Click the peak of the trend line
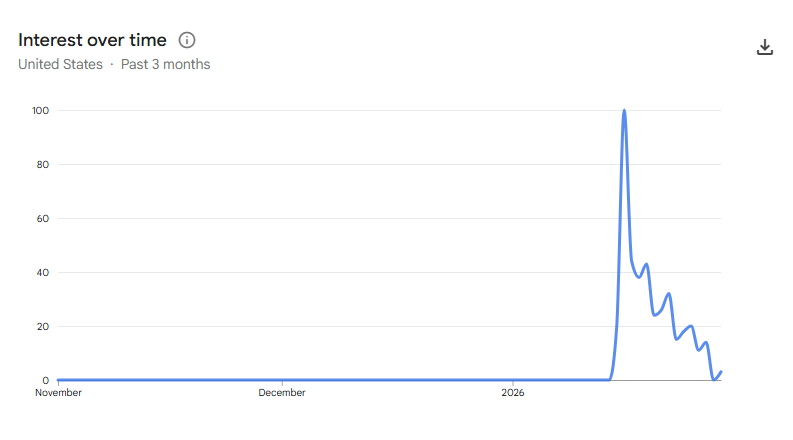 click(624, 111)
